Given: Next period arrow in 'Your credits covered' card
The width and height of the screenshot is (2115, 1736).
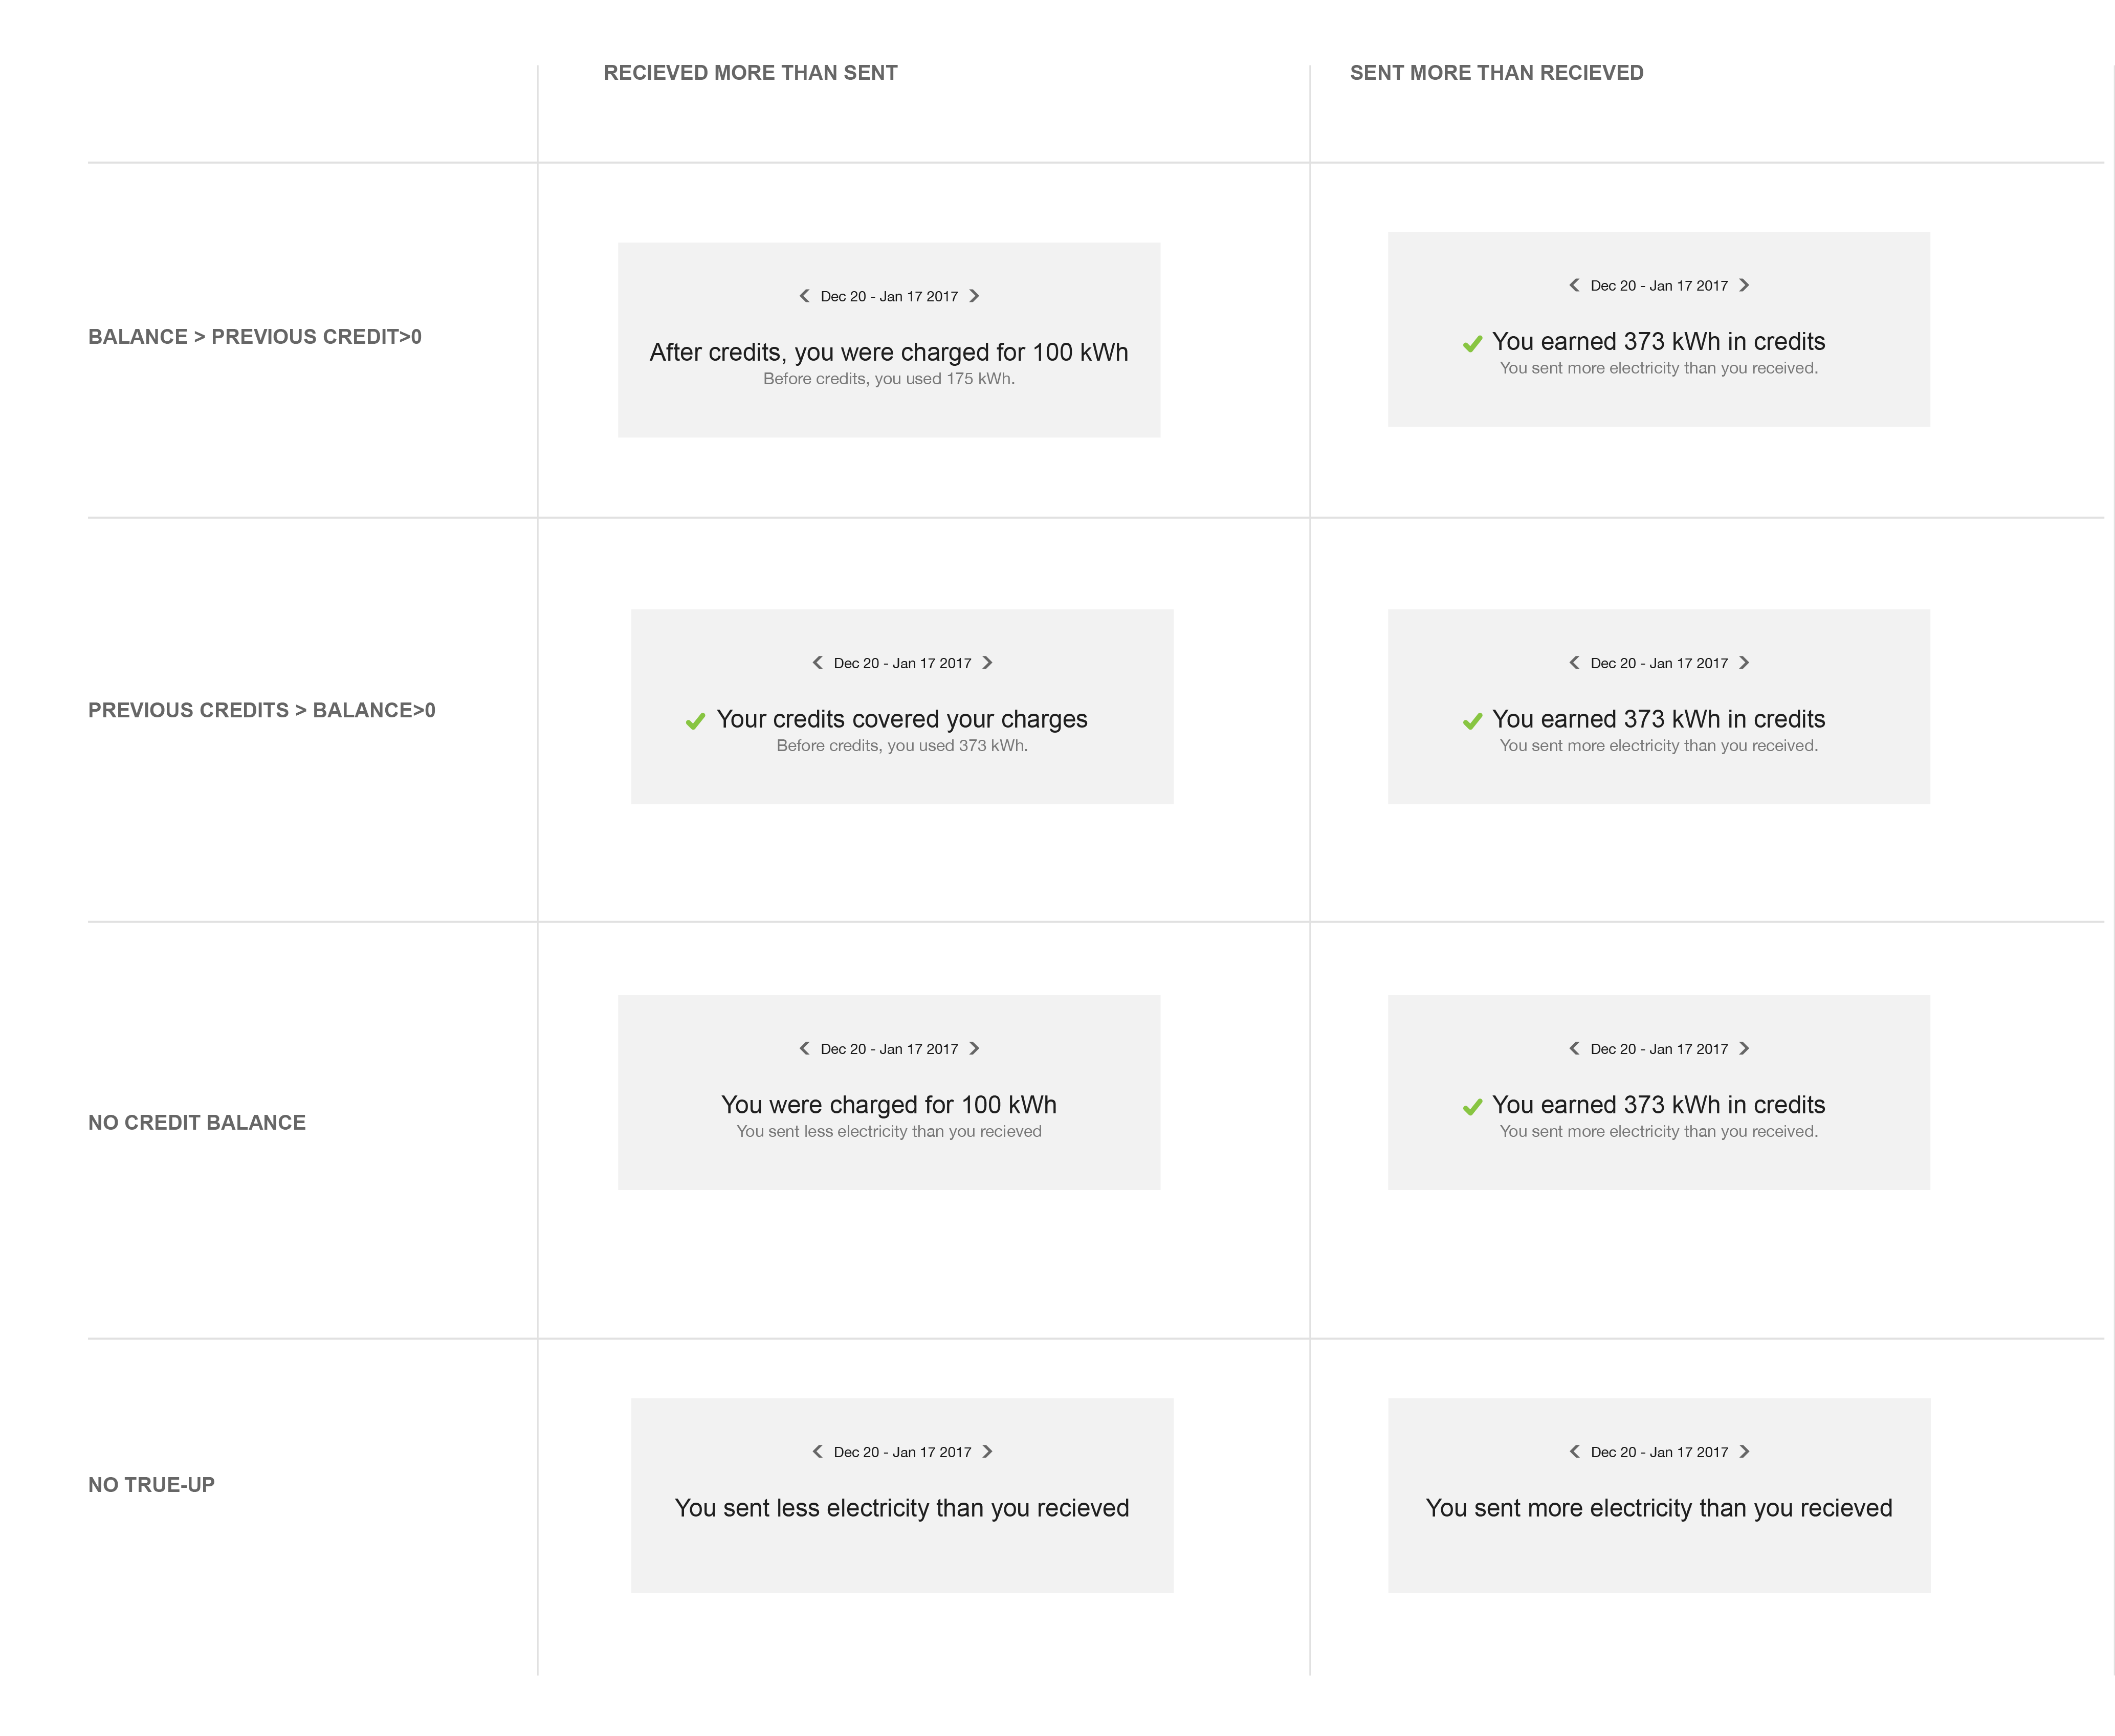Looking at the screenshot, I should tap(987, 663).
